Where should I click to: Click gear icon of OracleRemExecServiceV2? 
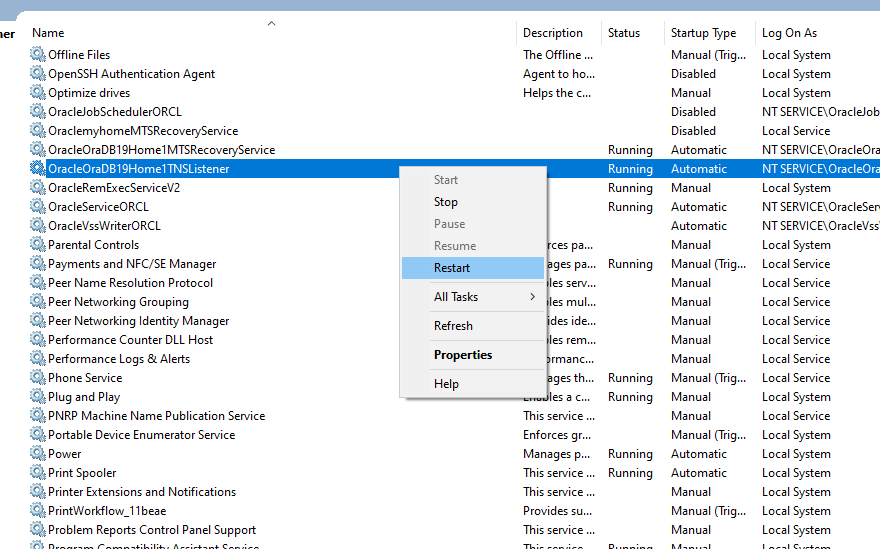pyautogui.click(x=38, y=187)
